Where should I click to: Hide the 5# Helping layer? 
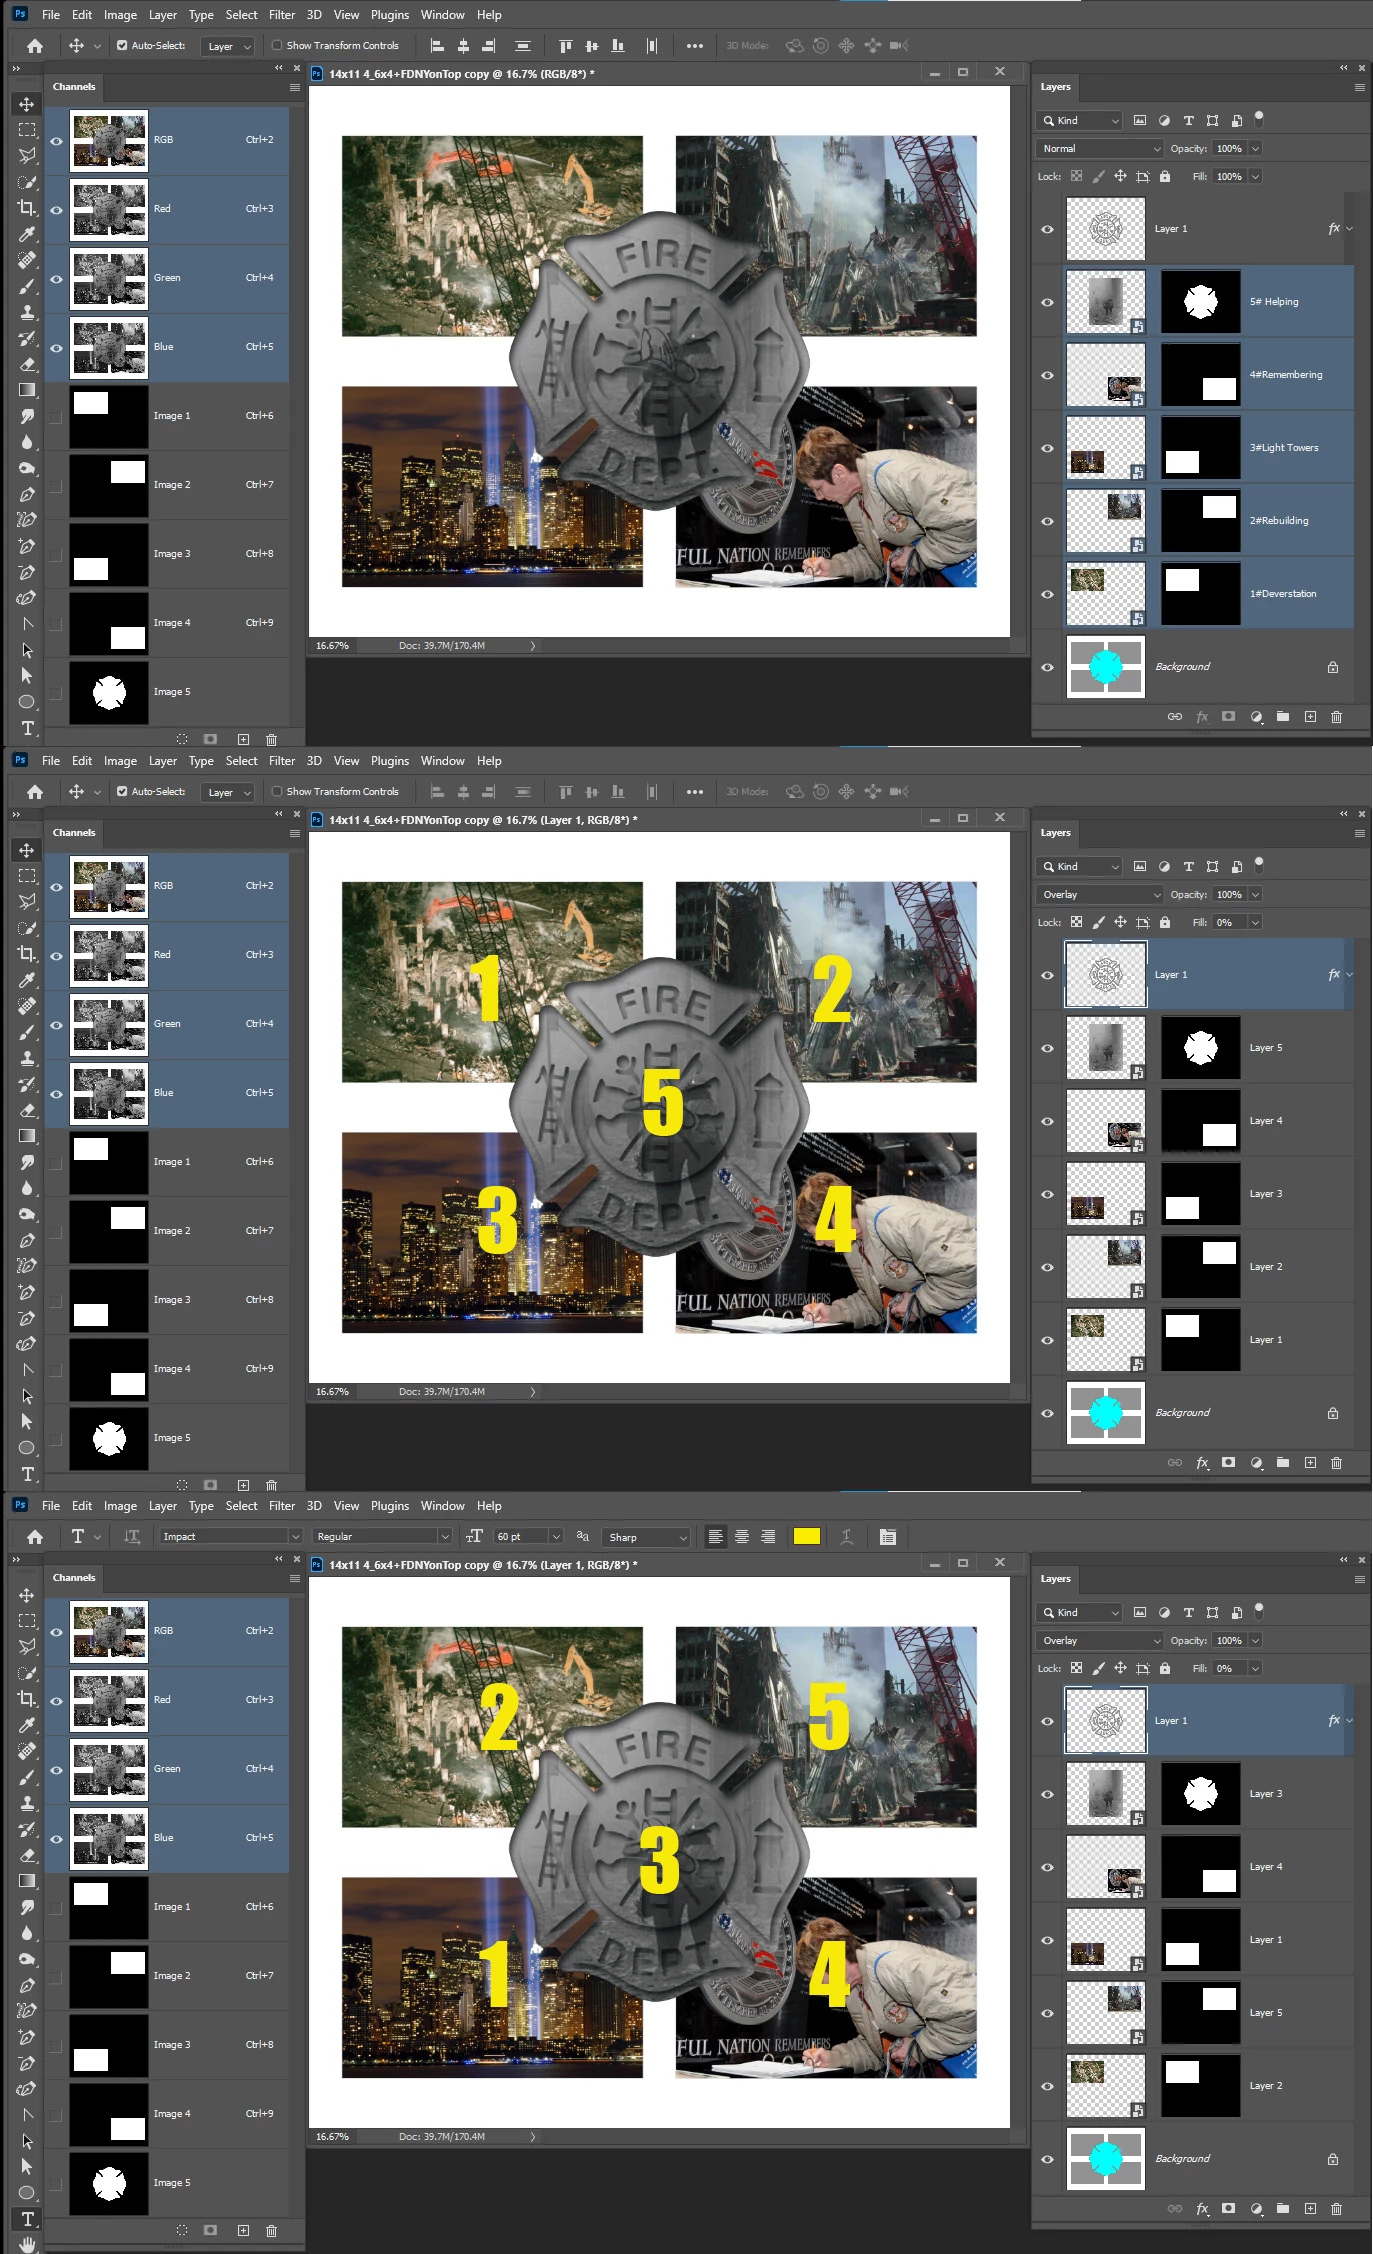pos(1047,302)
